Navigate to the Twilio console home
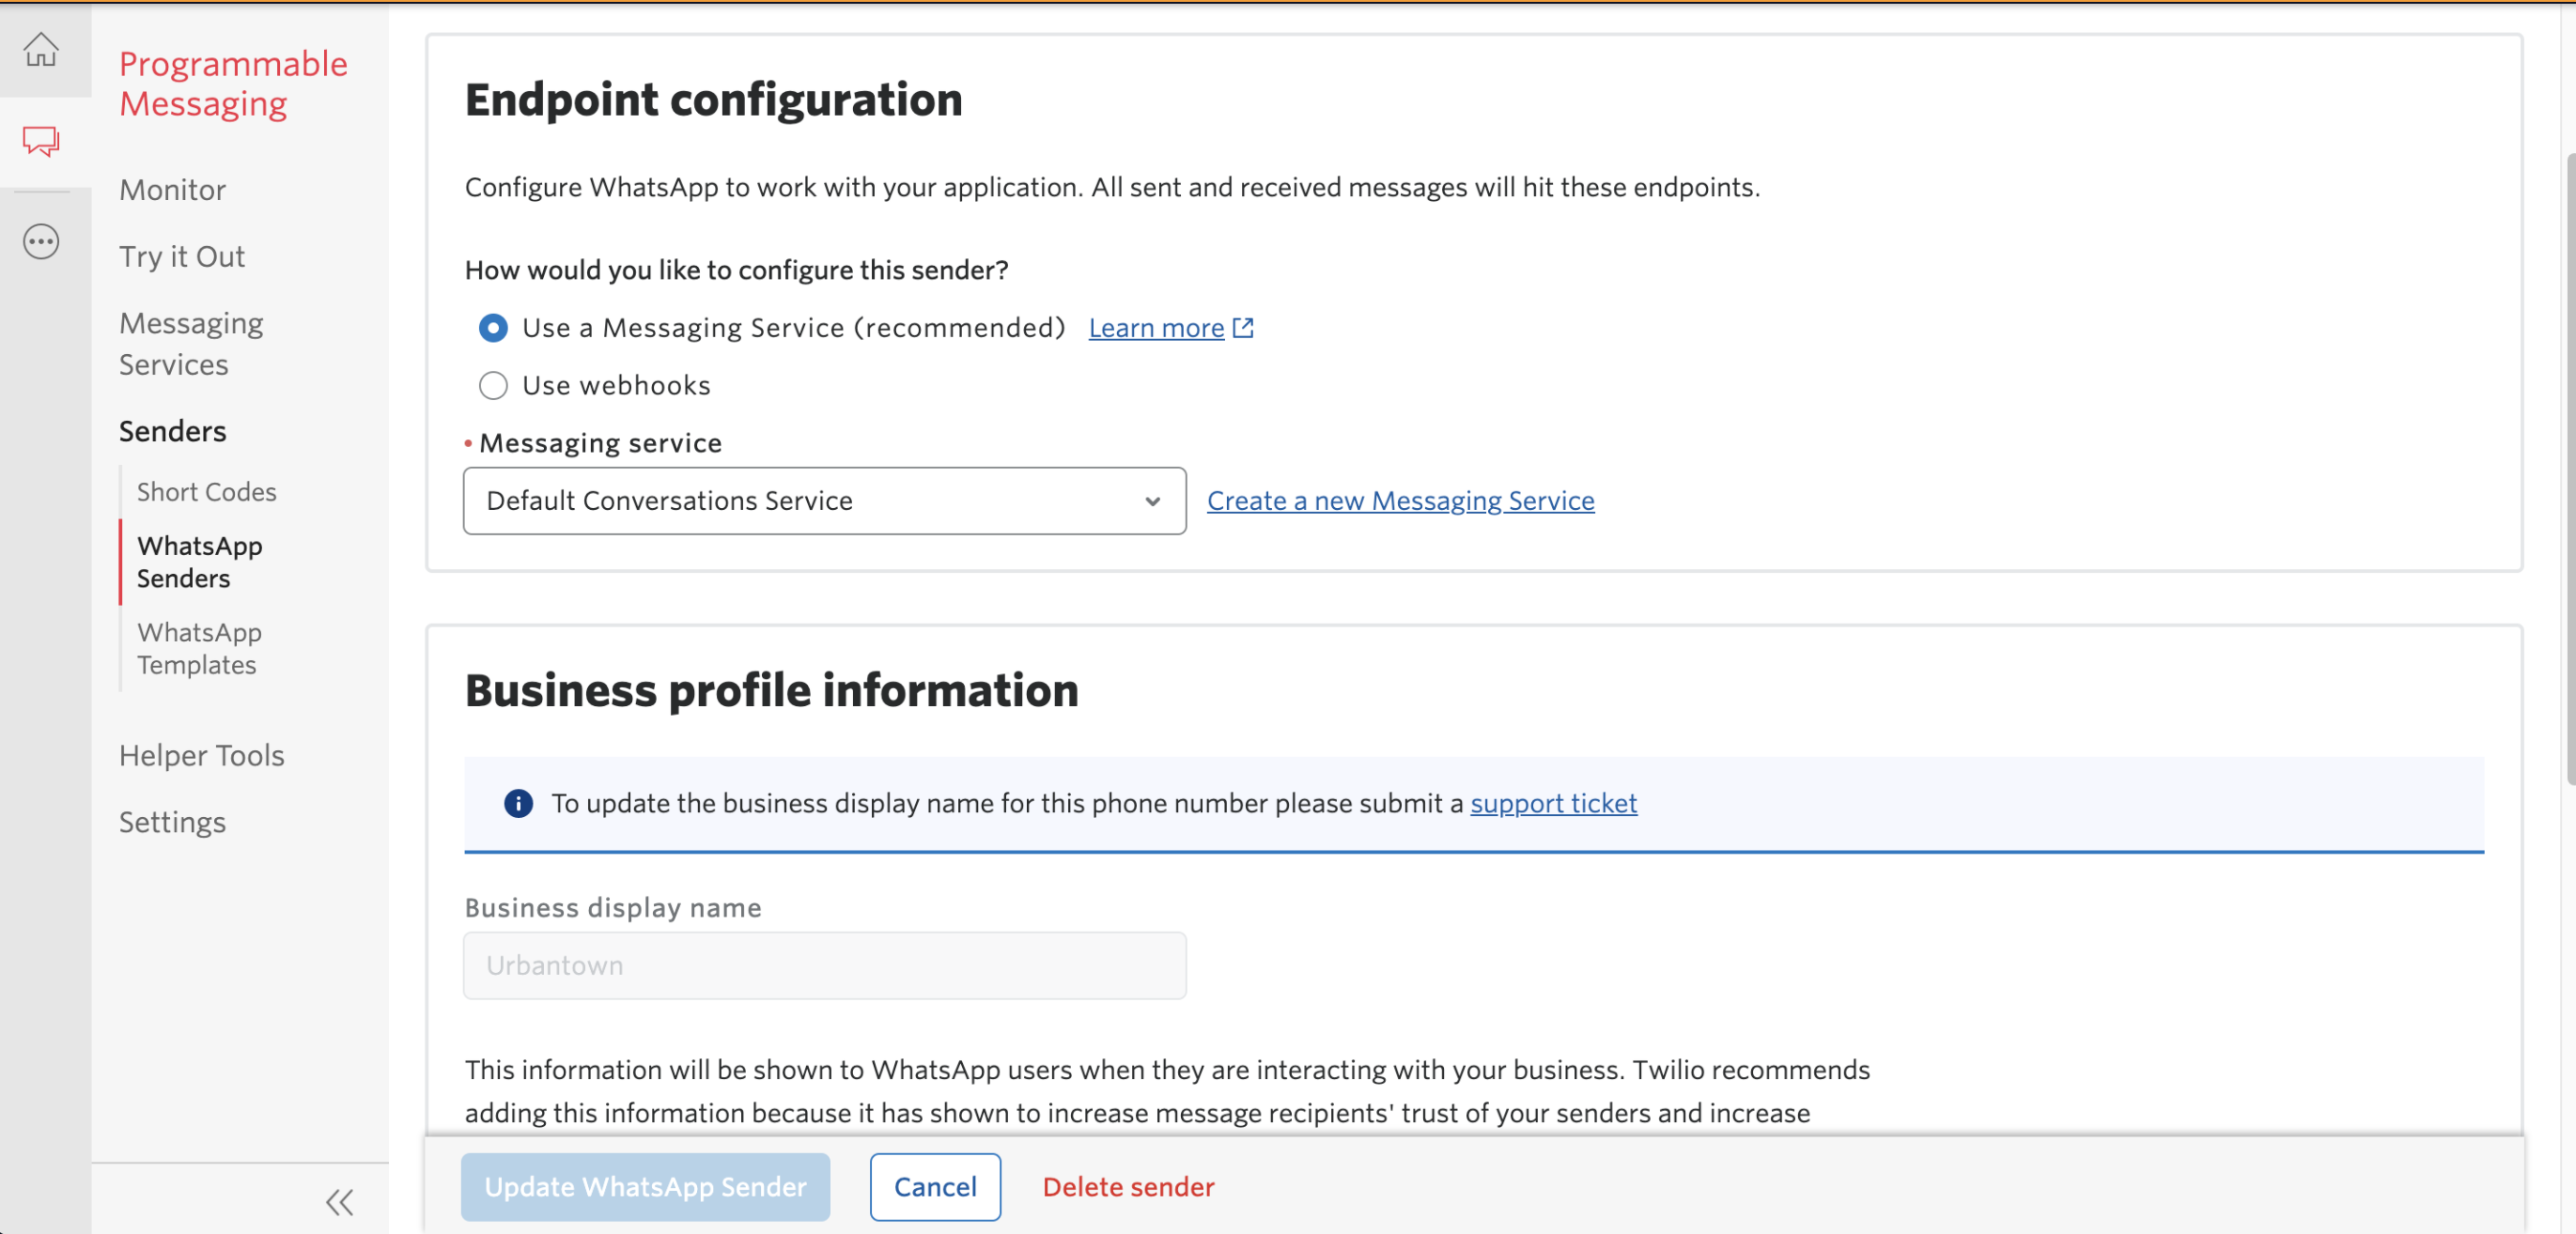 pos(42,48)
